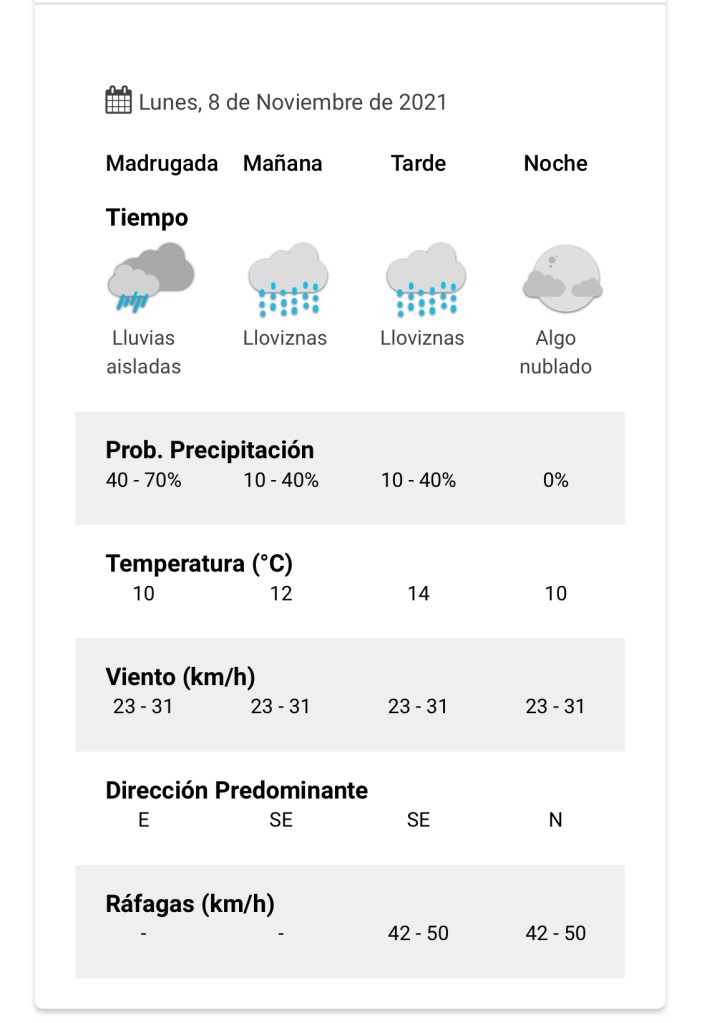Select the Madrugada column header
The height and width of the screenshot is (1023, 702).
(162, 163)
